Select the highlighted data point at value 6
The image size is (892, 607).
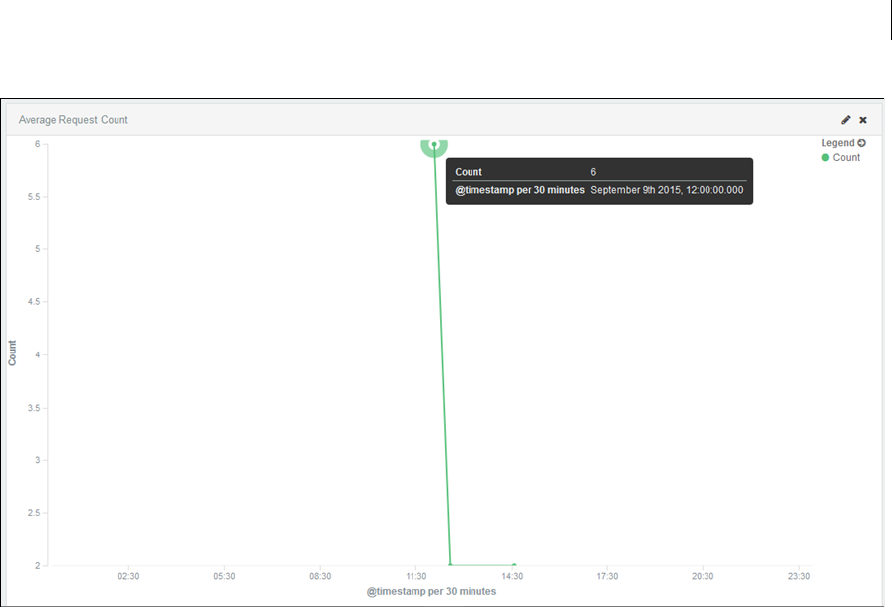[434, 144]
